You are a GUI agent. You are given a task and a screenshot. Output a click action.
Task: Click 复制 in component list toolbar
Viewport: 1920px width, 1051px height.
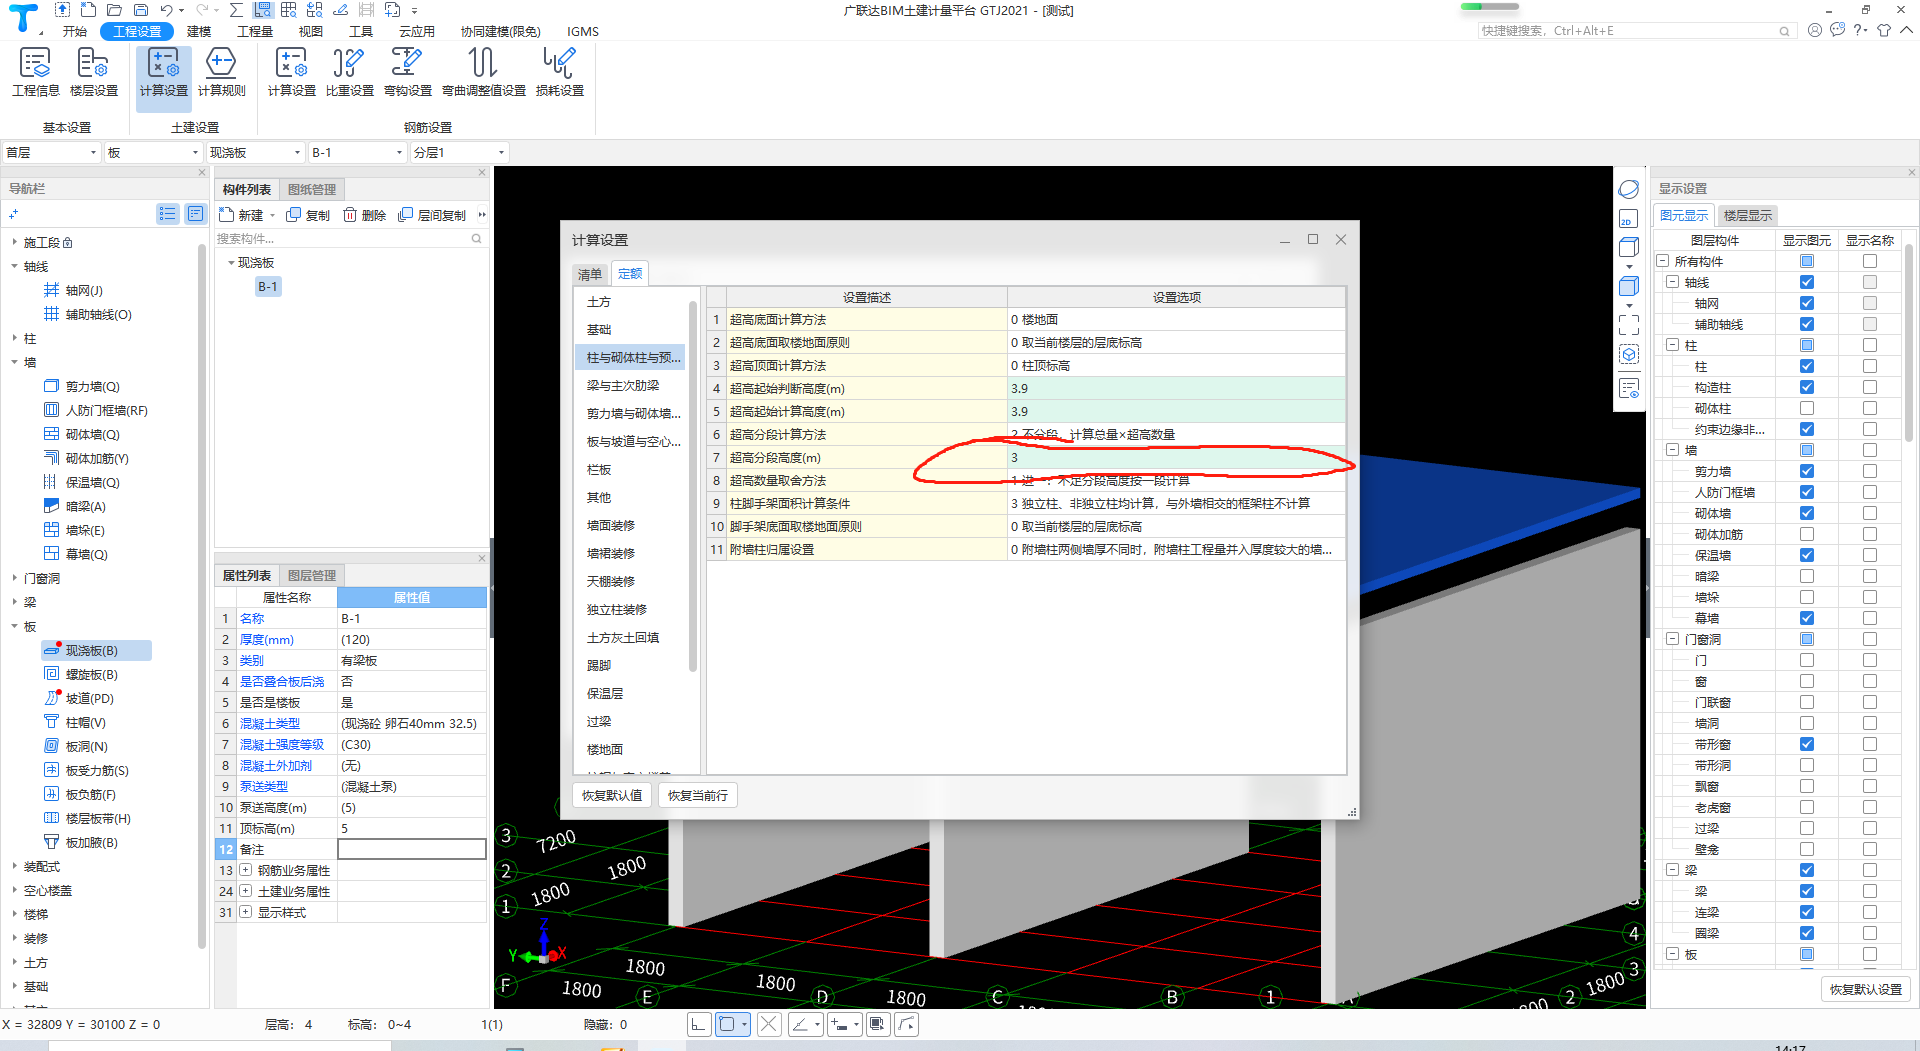coord(308,215)
